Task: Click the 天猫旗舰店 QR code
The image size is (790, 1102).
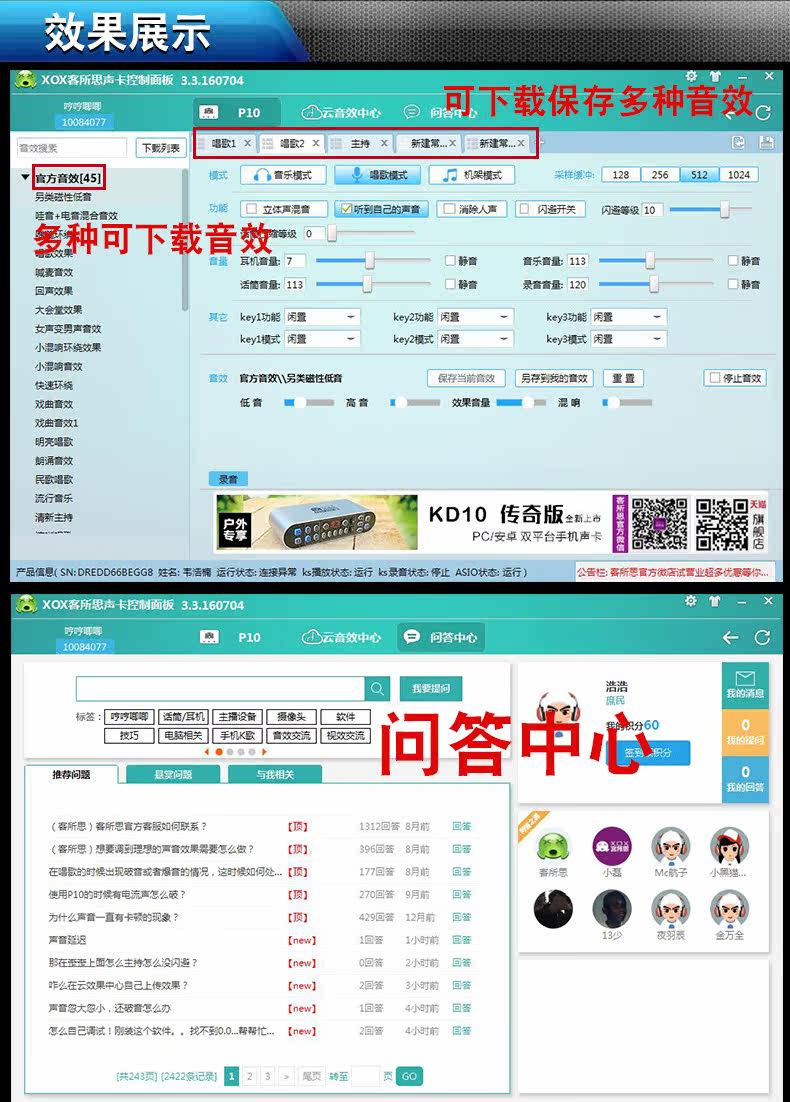Action: [x=722, y=524]
